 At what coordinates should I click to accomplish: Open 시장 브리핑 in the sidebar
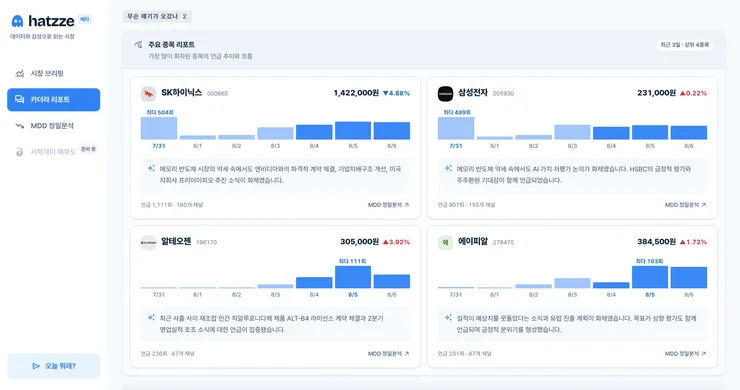[x=53, y=74]
